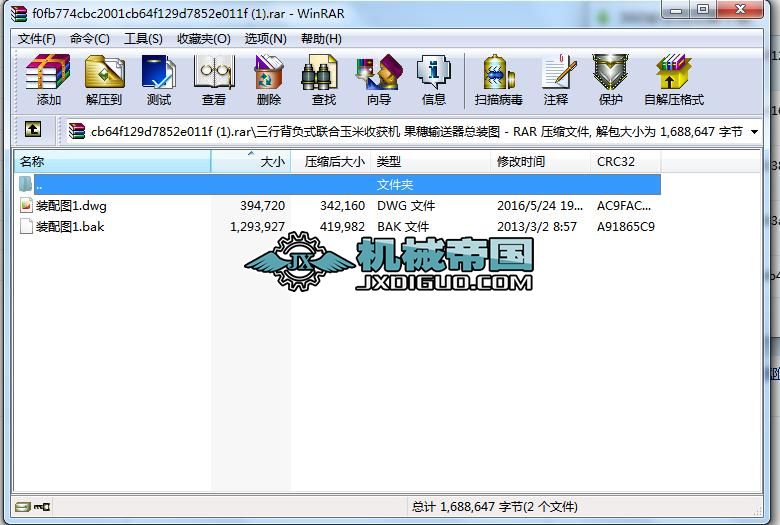Close the WinRAR window
Screen dimensions: 780x525
click(x=740, y=10)
